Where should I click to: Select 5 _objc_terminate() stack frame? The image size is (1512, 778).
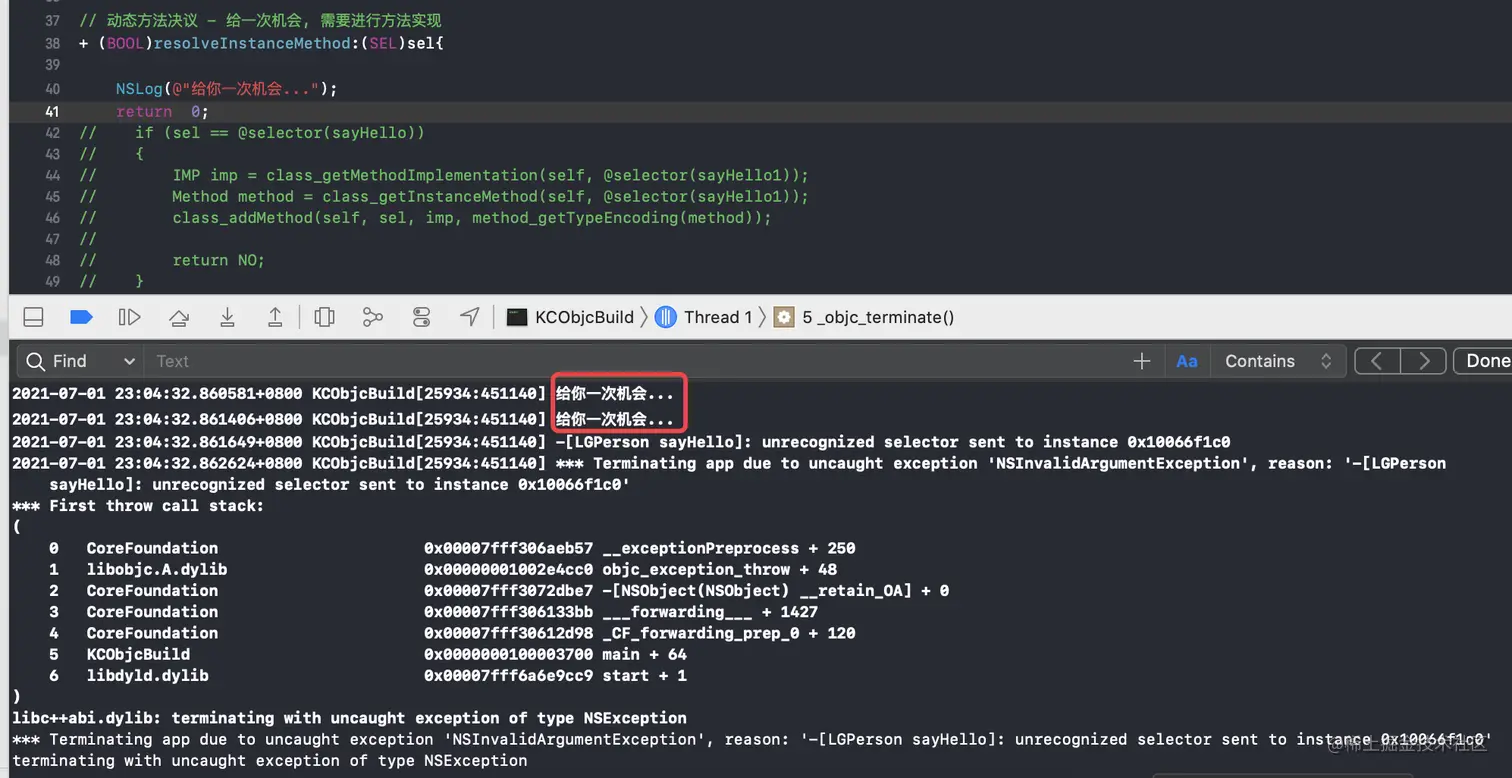point(864,317)
